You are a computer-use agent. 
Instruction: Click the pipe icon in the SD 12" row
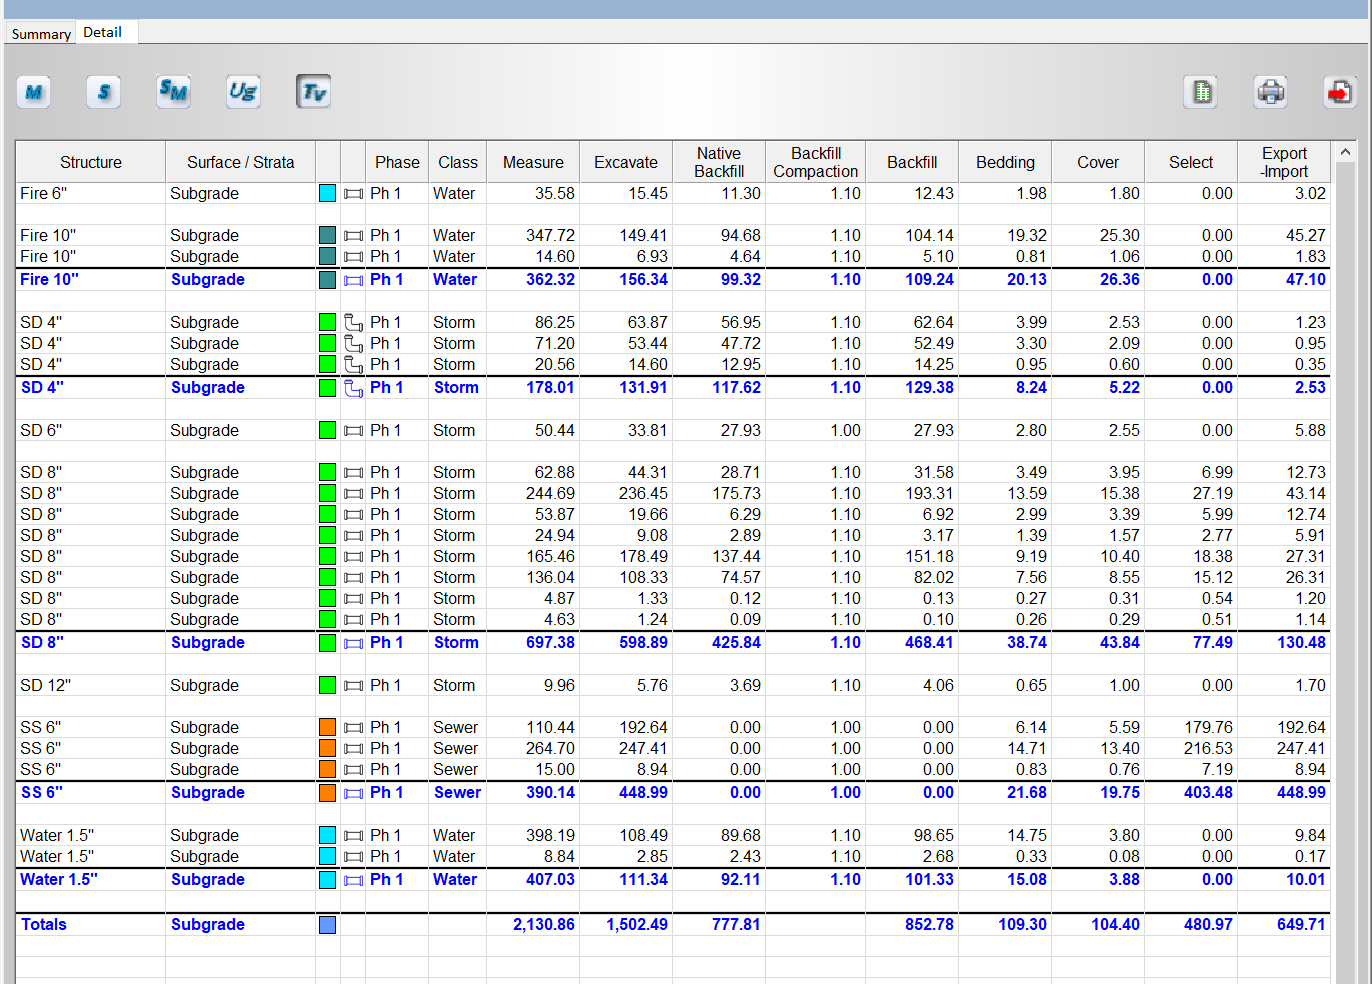point(353,686)
